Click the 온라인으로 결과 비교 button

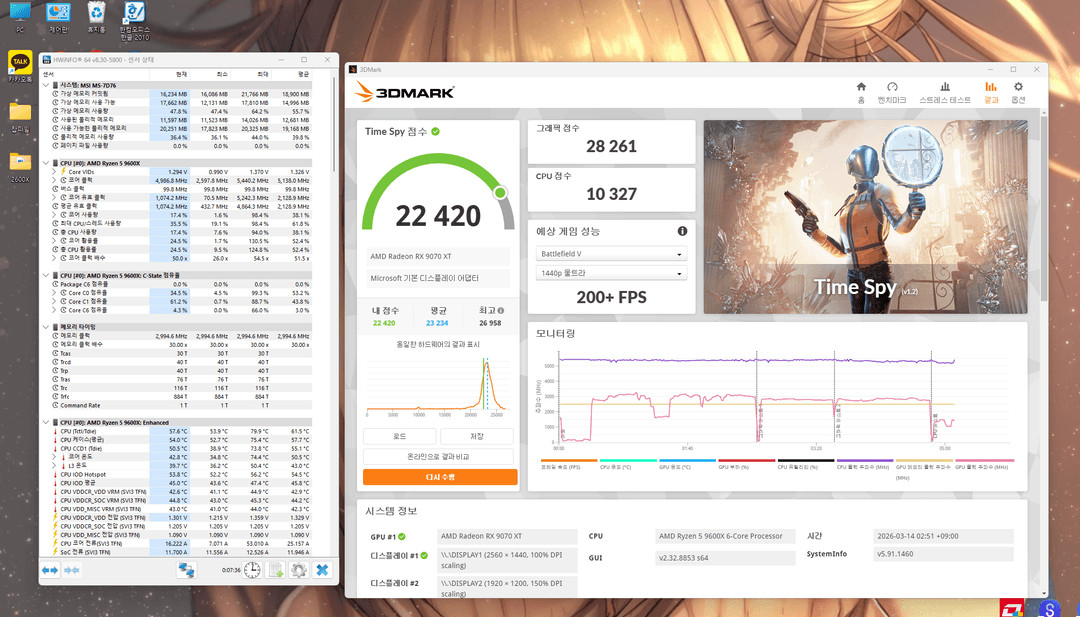(x=438, y=455)
